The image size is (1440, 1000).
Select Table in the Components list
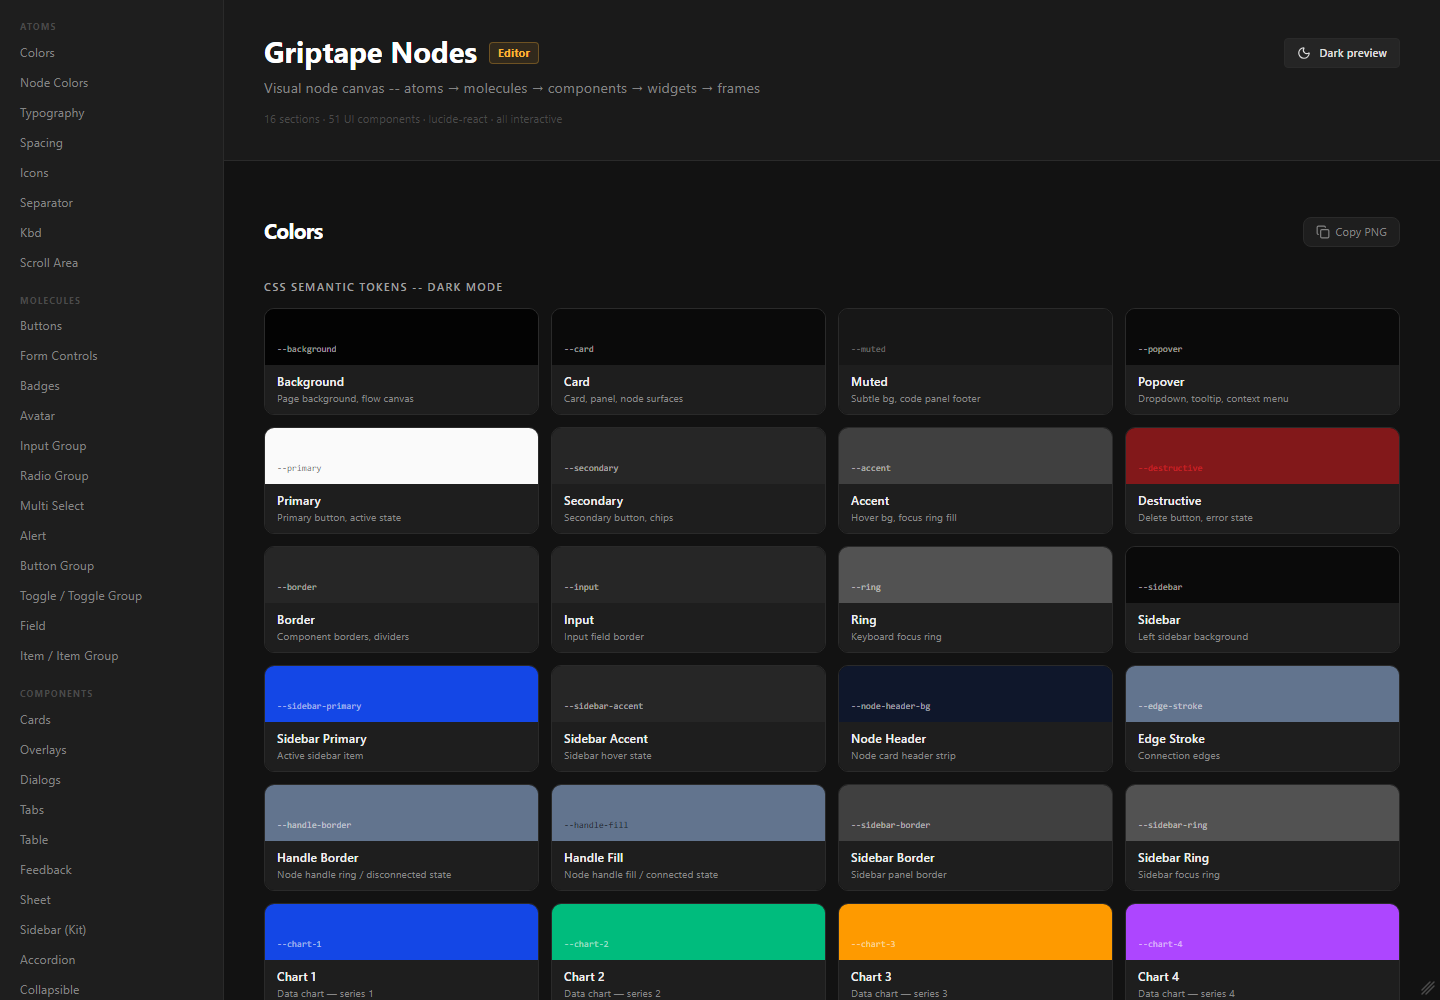34,840
